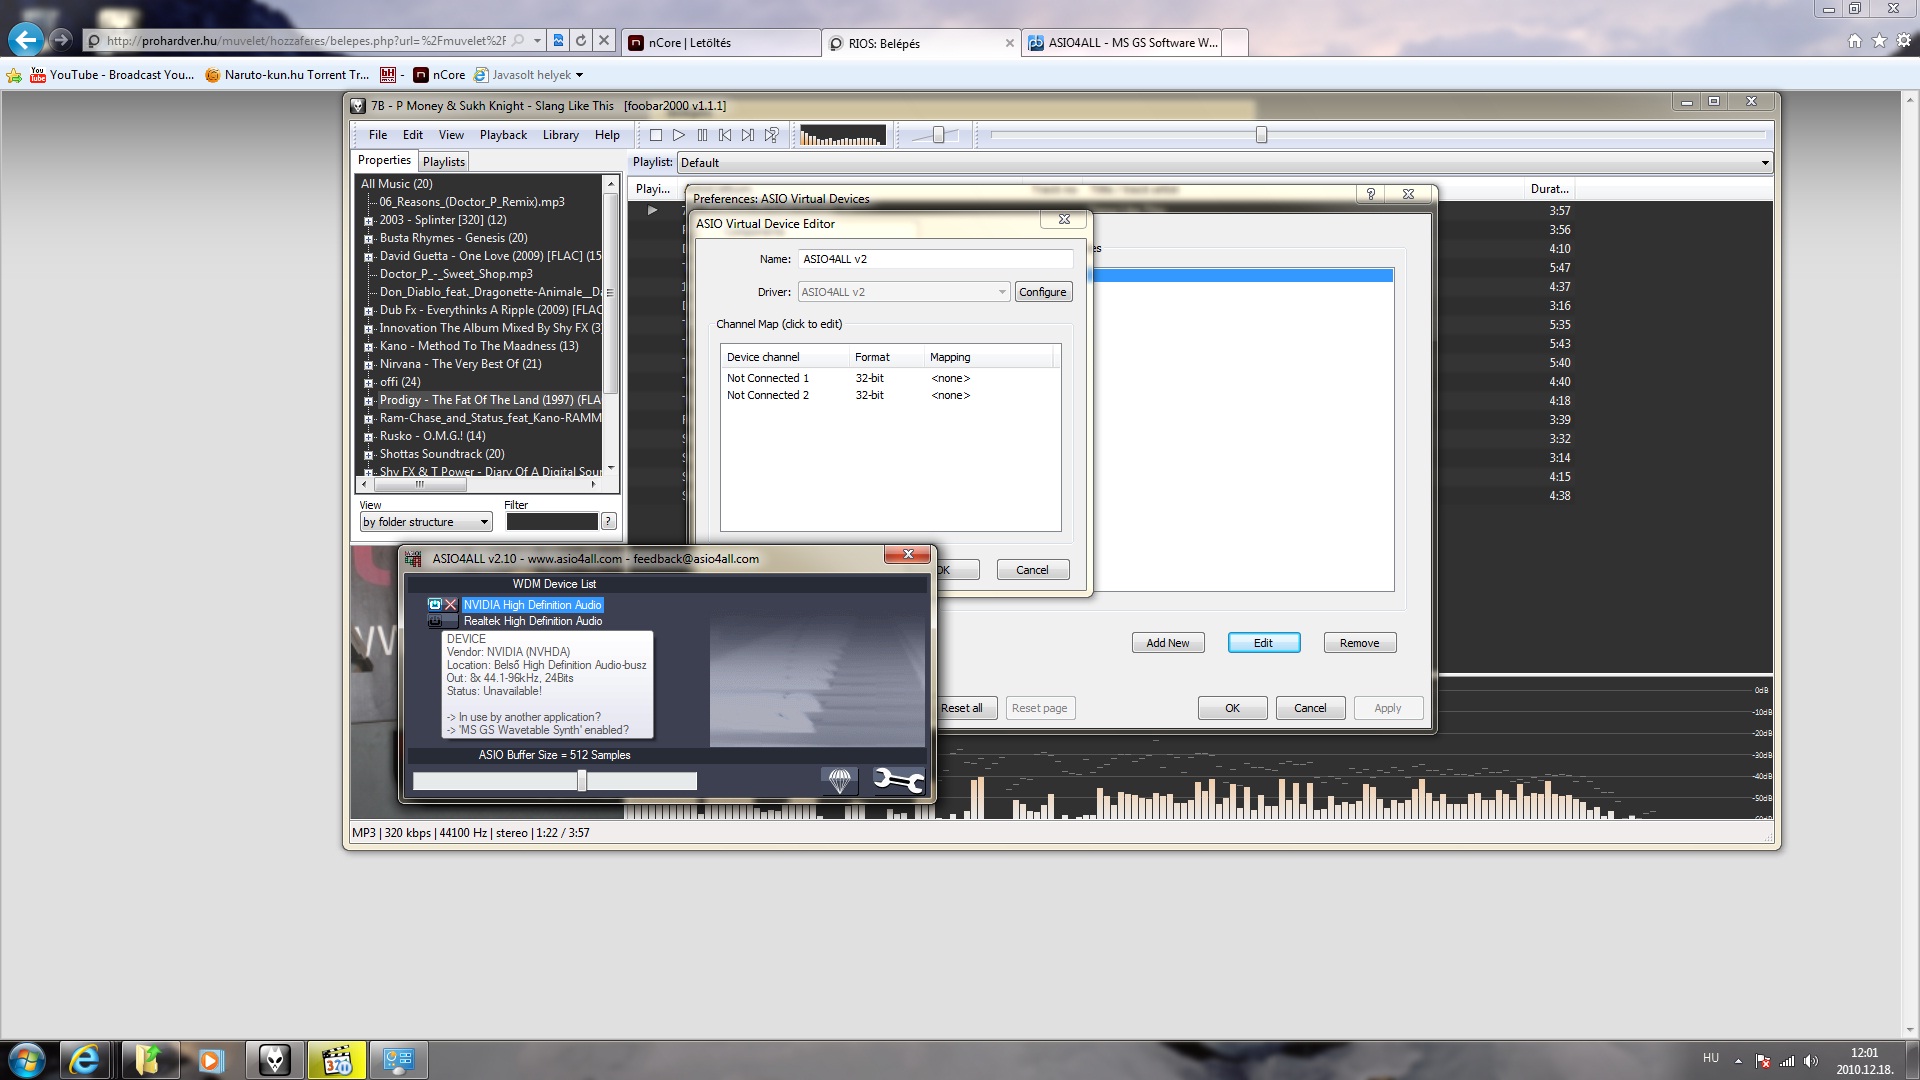
Task: Click the Media Player Classic taskbar icon
Action: tap(337, 1060)
